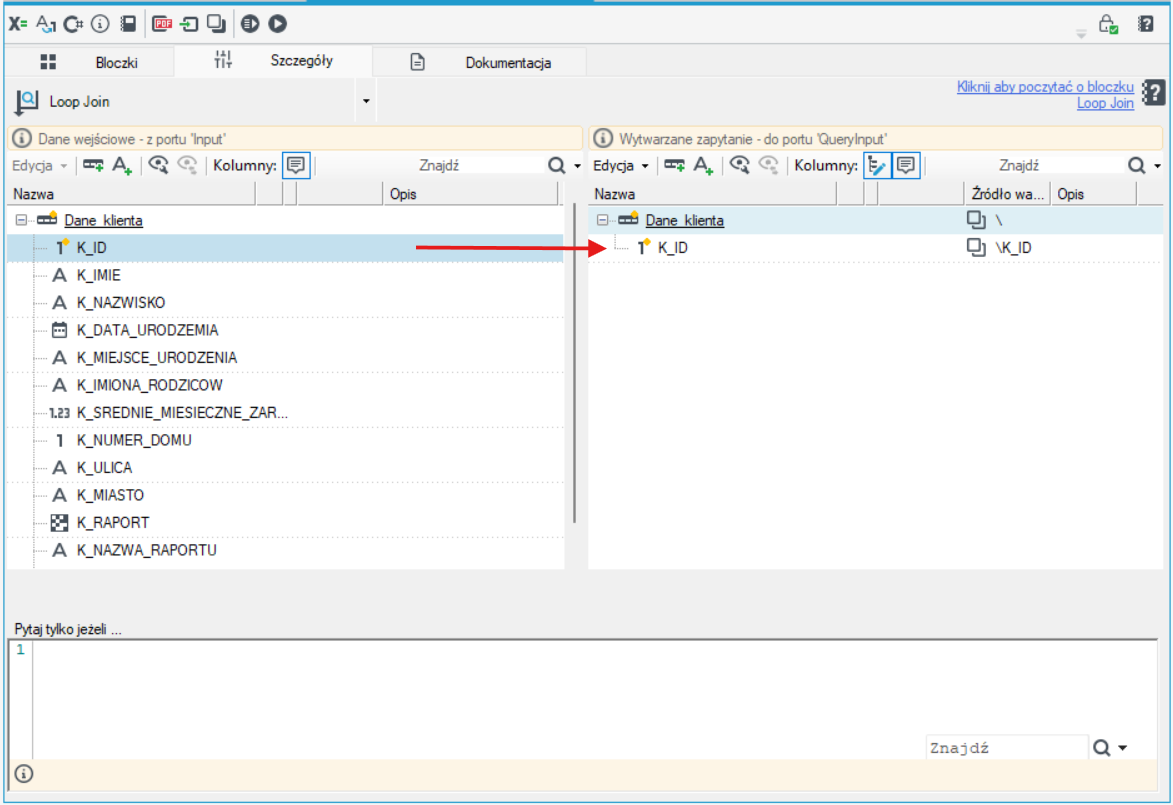The image size is (1173, 805).
Task: Switch to the Szczegóły tab
Action: [273, 61]
